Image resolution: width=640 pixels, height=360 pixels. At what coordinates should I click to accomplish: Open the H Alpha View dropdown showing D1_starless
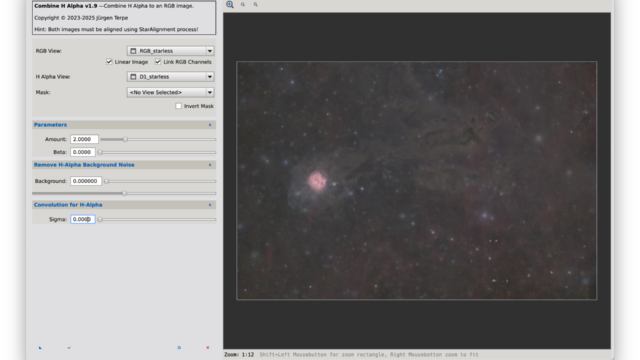(x=171, y=77)
